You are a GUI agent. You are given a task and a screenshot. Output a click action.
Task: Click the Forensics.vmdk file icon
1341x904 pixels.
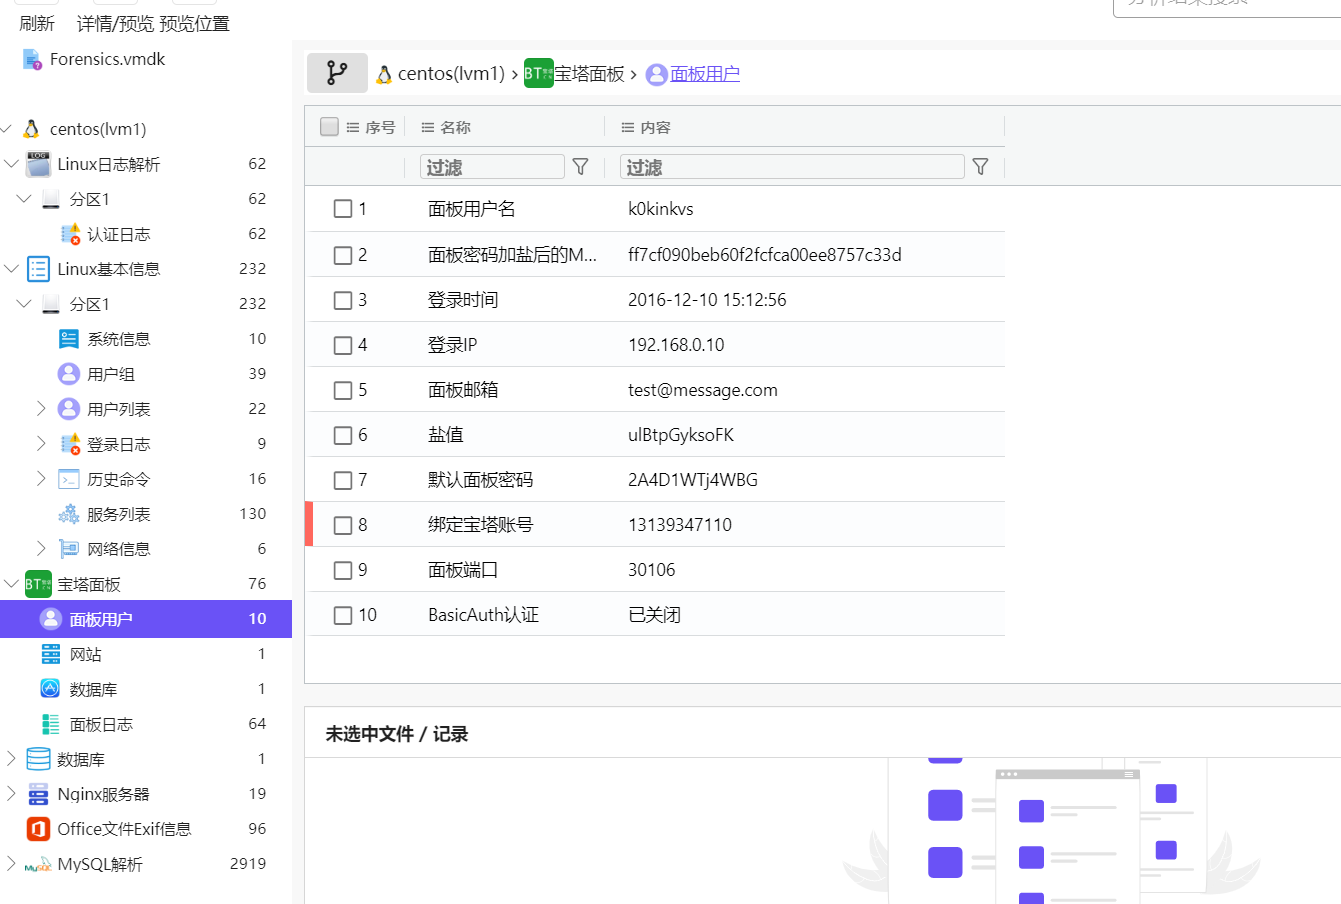point(32,60)
